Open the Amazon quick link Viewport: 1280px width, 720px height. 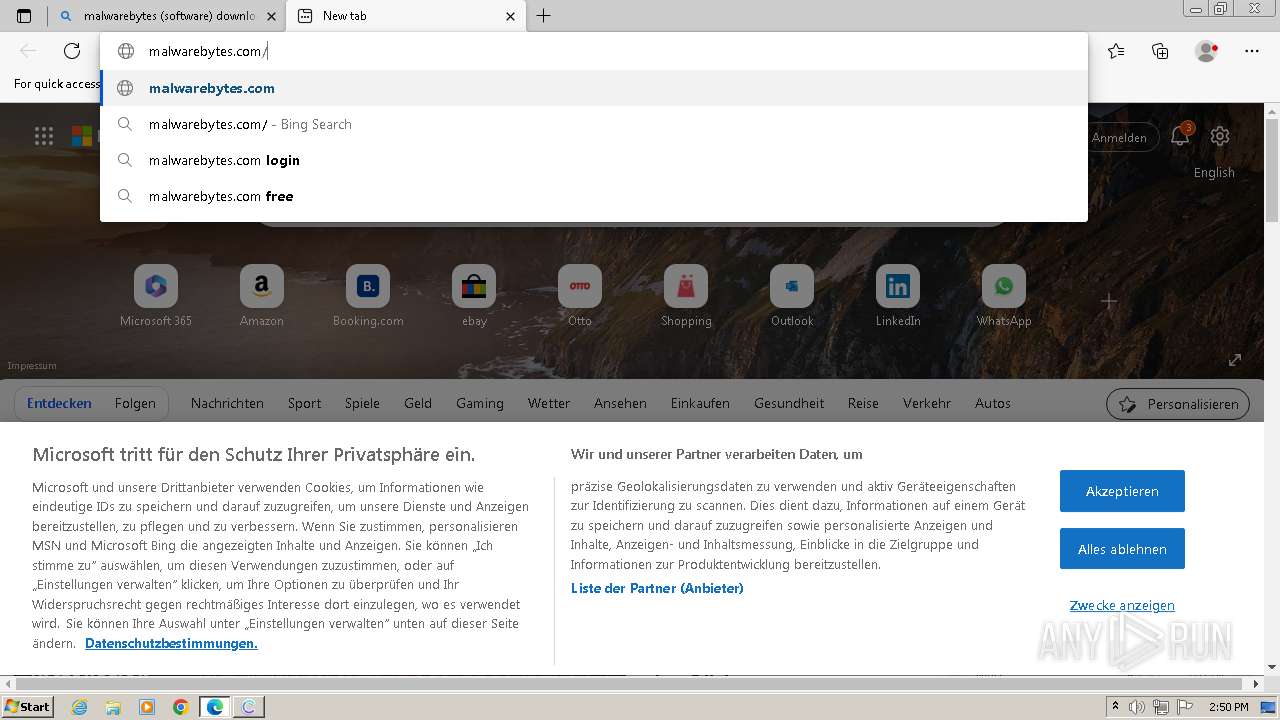pyautogui.click(x=262, y=296)
